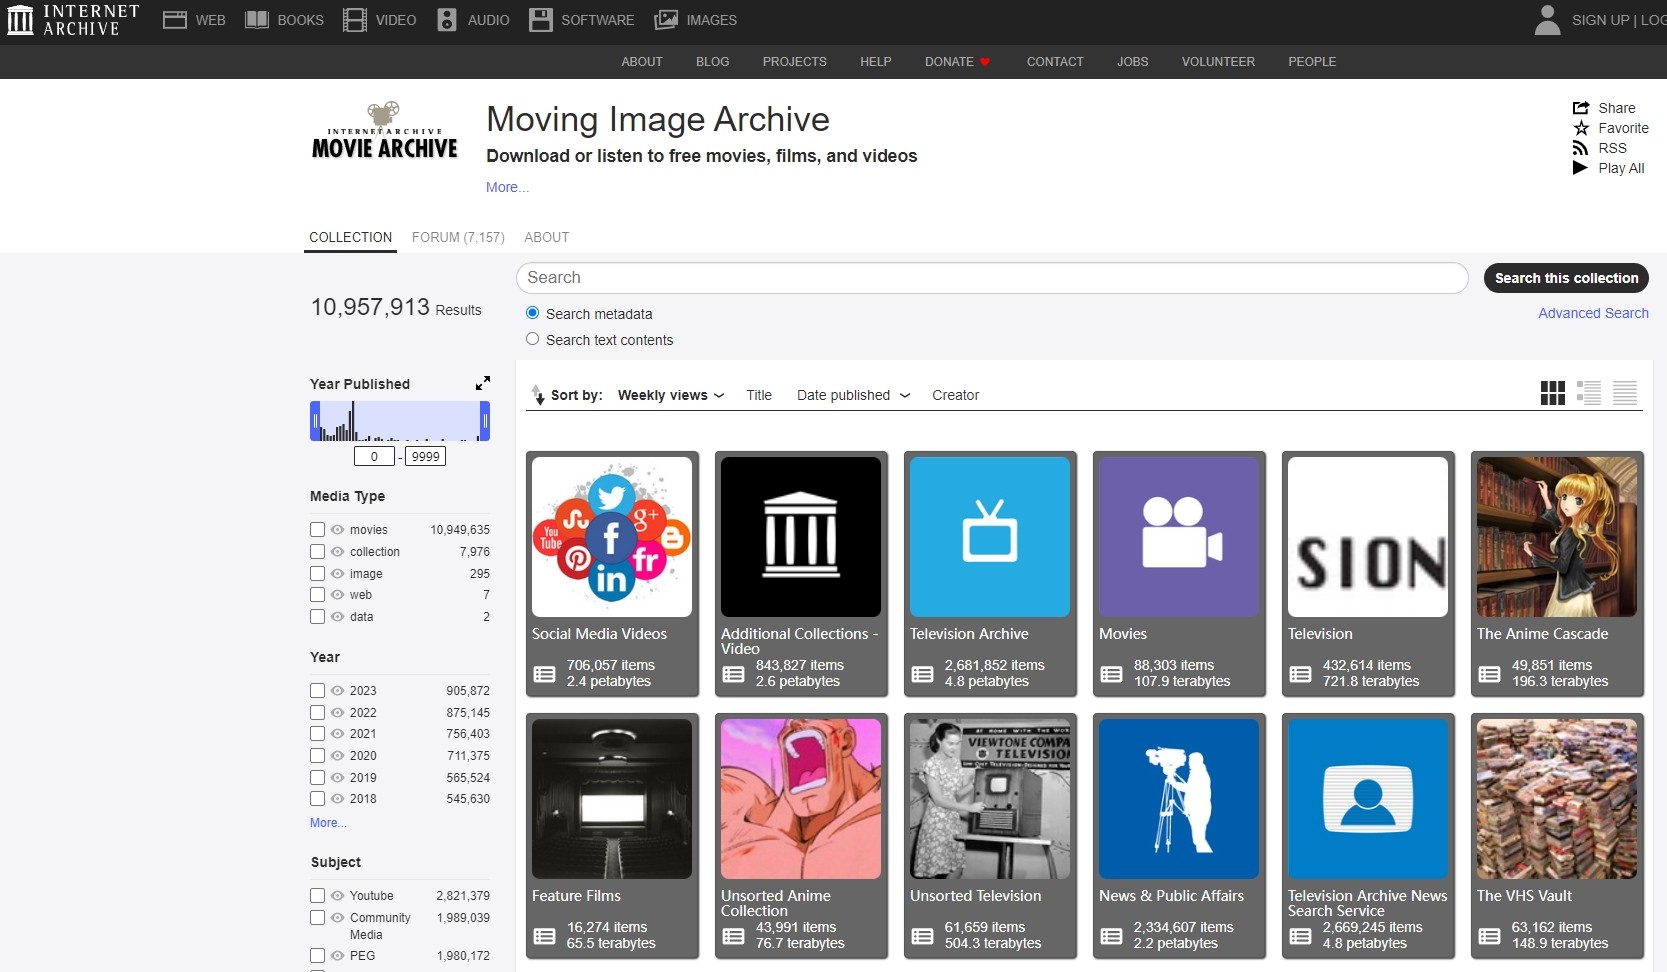1667x972 pixels.
Task: Enable the Search text contents option
Action: (x=532, y=339)
